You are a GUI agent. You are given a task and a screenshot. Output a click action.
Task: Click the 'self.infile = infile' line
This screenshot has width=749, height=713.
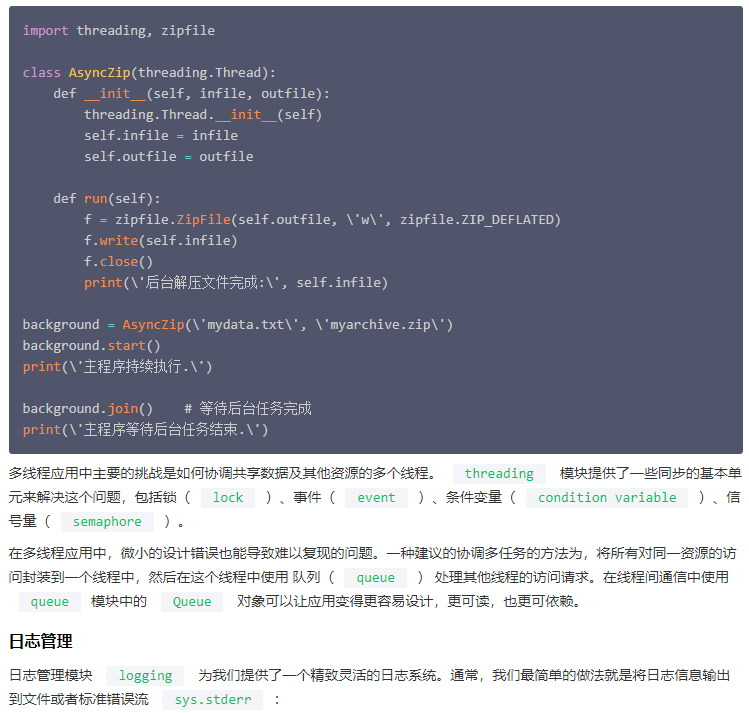pyautogui.click(x=161, y=136)
